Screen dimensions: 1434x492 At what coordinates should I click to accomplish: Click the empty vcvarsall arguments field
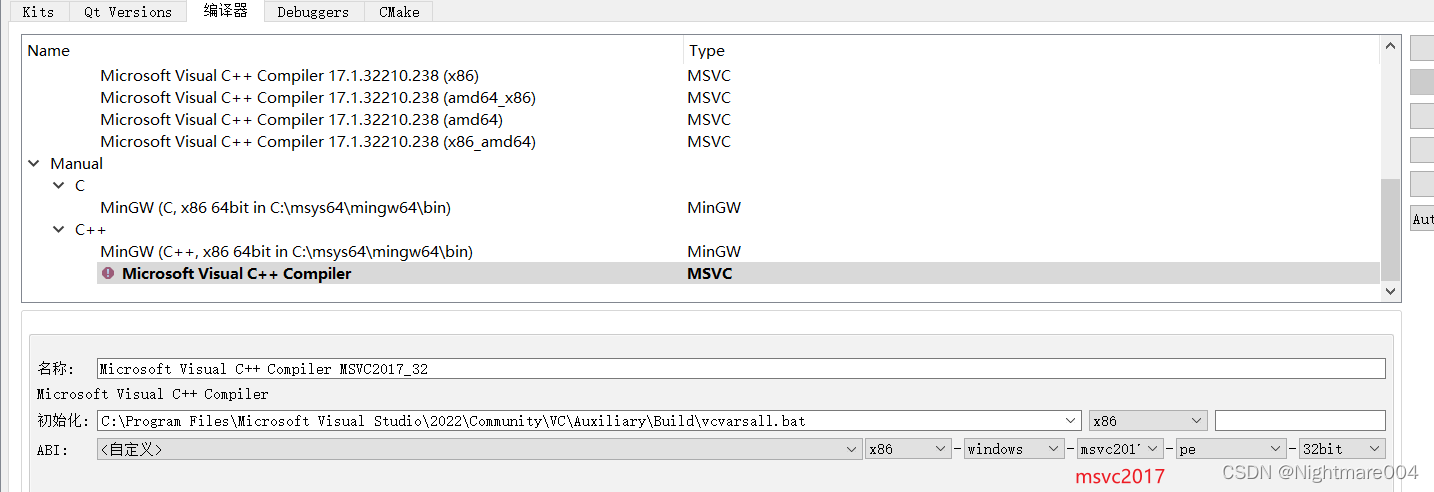tap(1300, 421)
